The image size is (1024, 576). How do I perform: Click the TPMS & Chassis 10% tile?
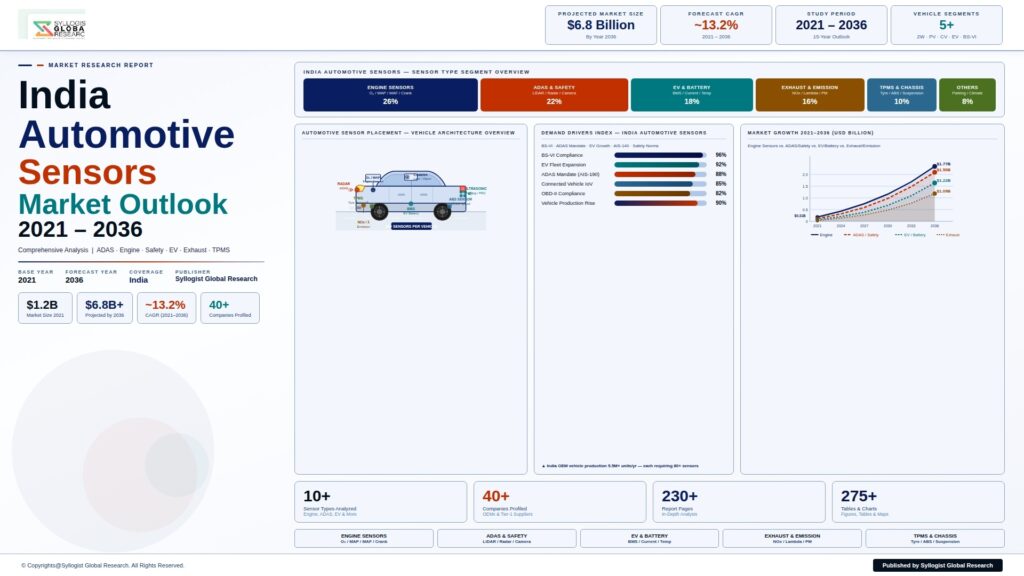(x=901, y=95)
